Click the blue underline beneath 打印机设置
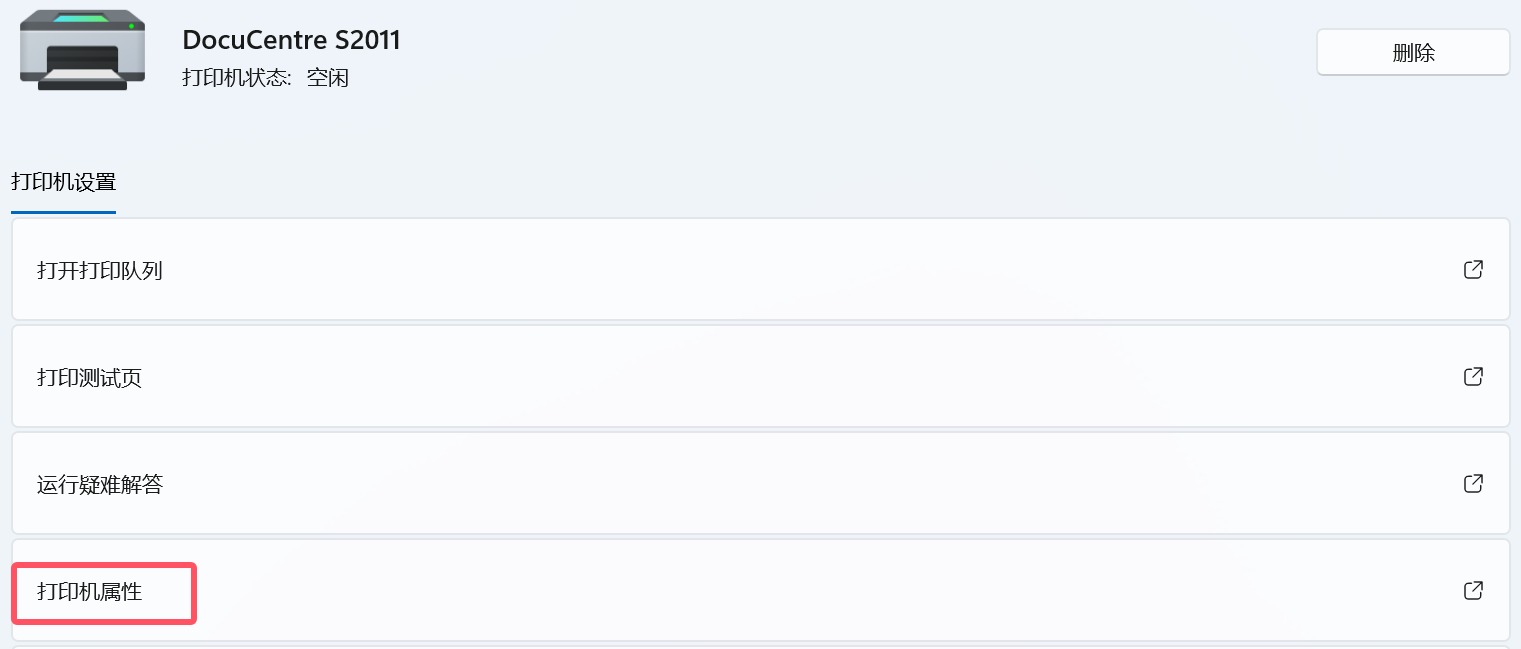The image size is (1521, 649). (63, 212)
